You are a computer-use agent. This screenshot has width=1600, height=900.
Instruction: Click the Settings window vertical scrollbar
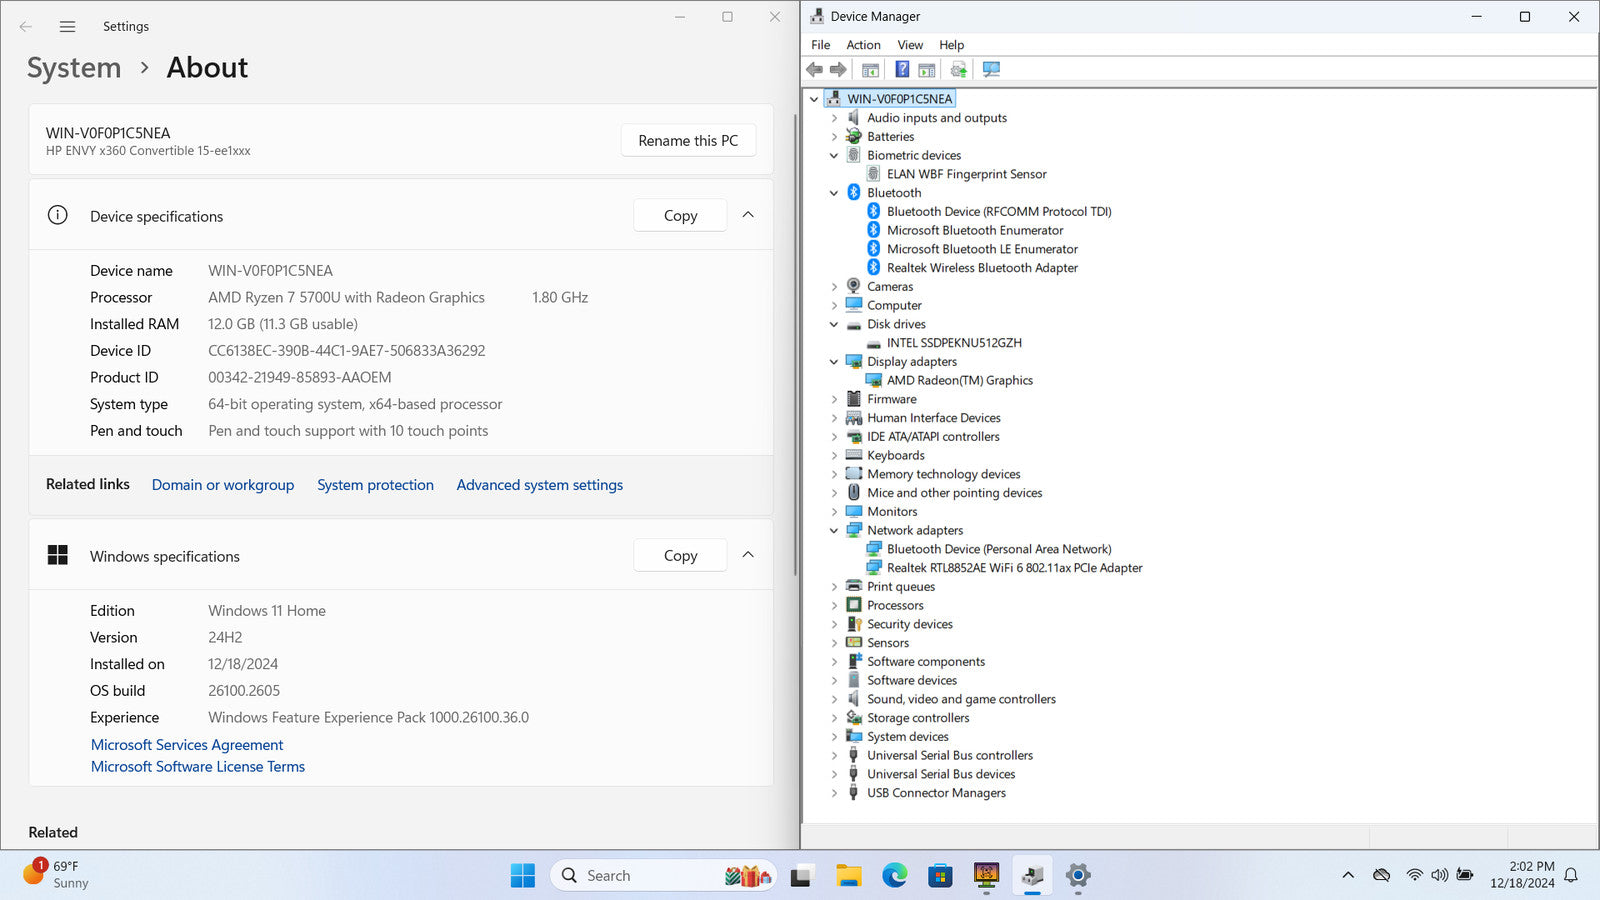[x=795, y=345]
